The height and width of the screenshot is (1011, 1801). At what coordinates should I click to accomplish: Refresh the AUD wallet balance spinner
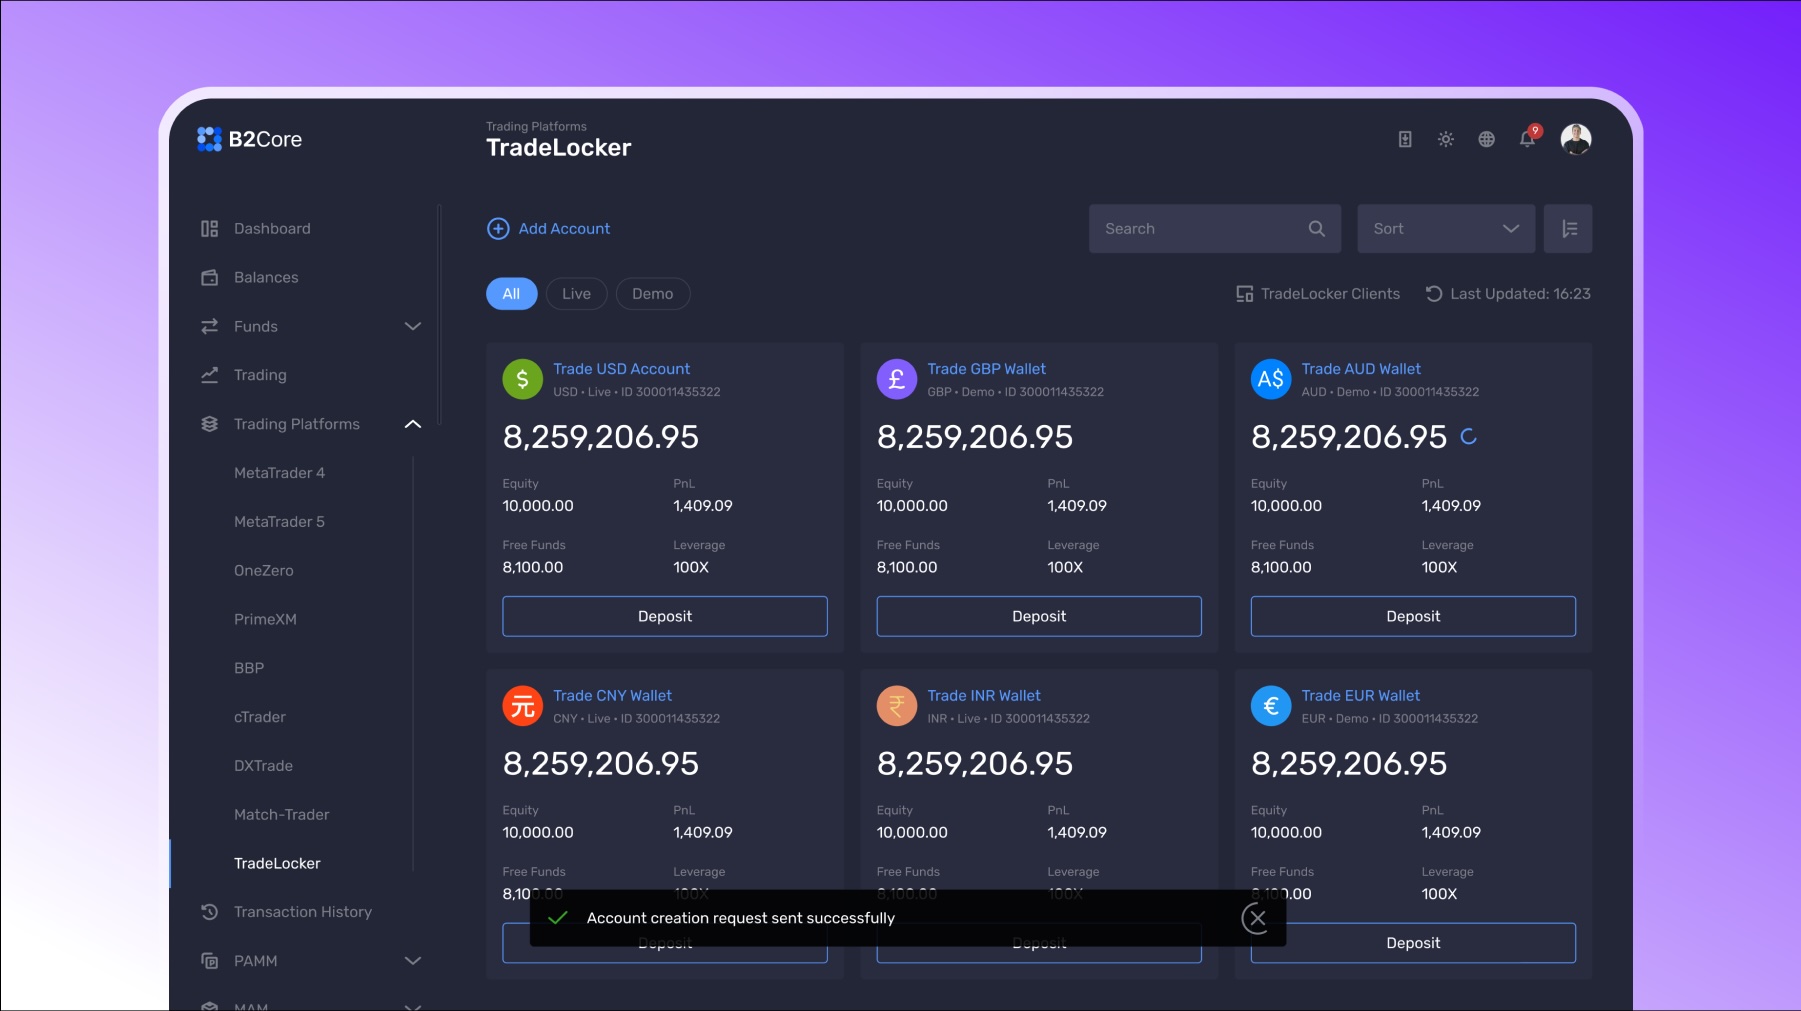pos(1468,437)
